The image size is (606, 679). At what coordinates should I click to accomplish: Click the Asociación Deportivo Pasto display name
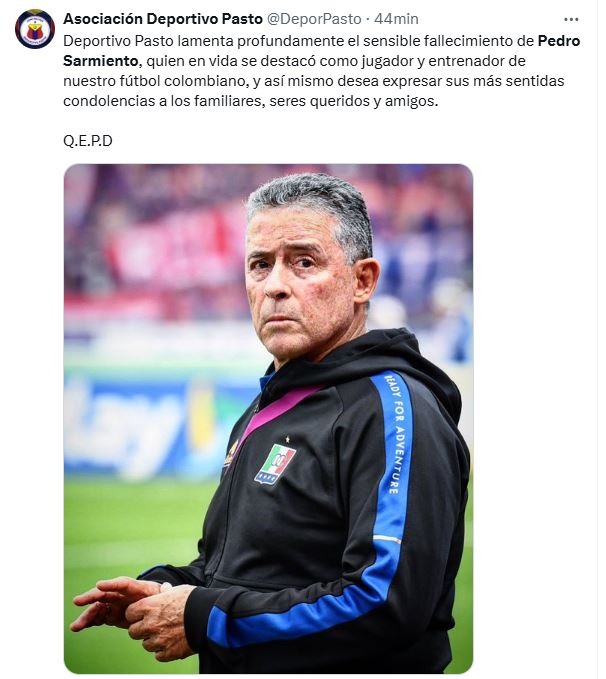(163, 19)
